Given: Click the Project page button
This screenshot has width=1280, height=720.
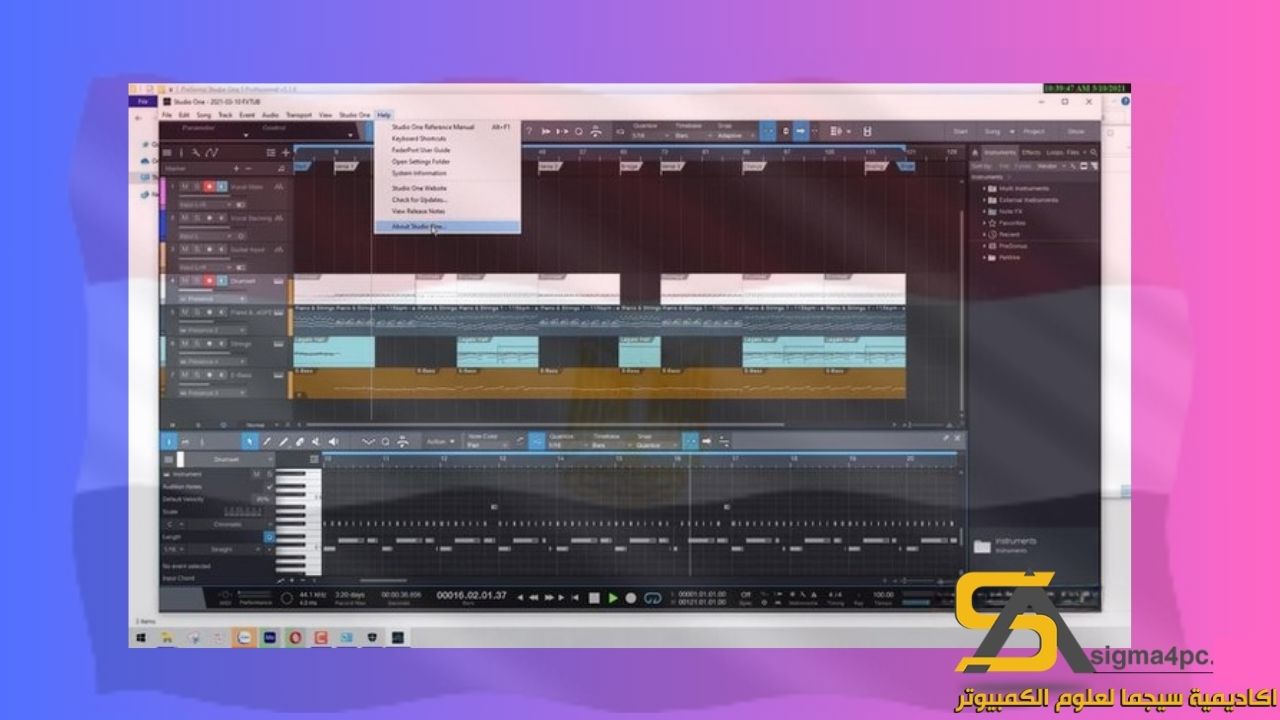Looking at the screenshot, I should [x=1033, y=131].
